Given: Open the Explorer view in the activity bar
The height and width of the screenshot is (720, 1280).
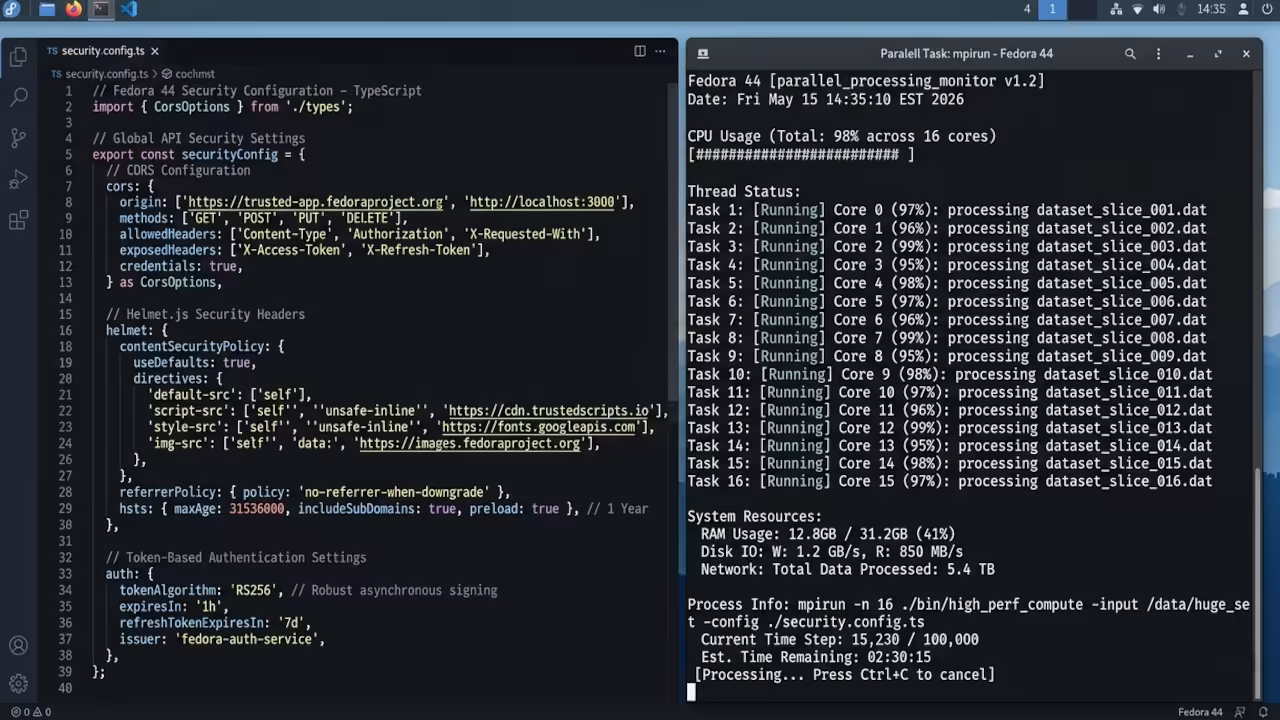Looking at the screenshot, I should pyautogui.click(x=18, y=58).
